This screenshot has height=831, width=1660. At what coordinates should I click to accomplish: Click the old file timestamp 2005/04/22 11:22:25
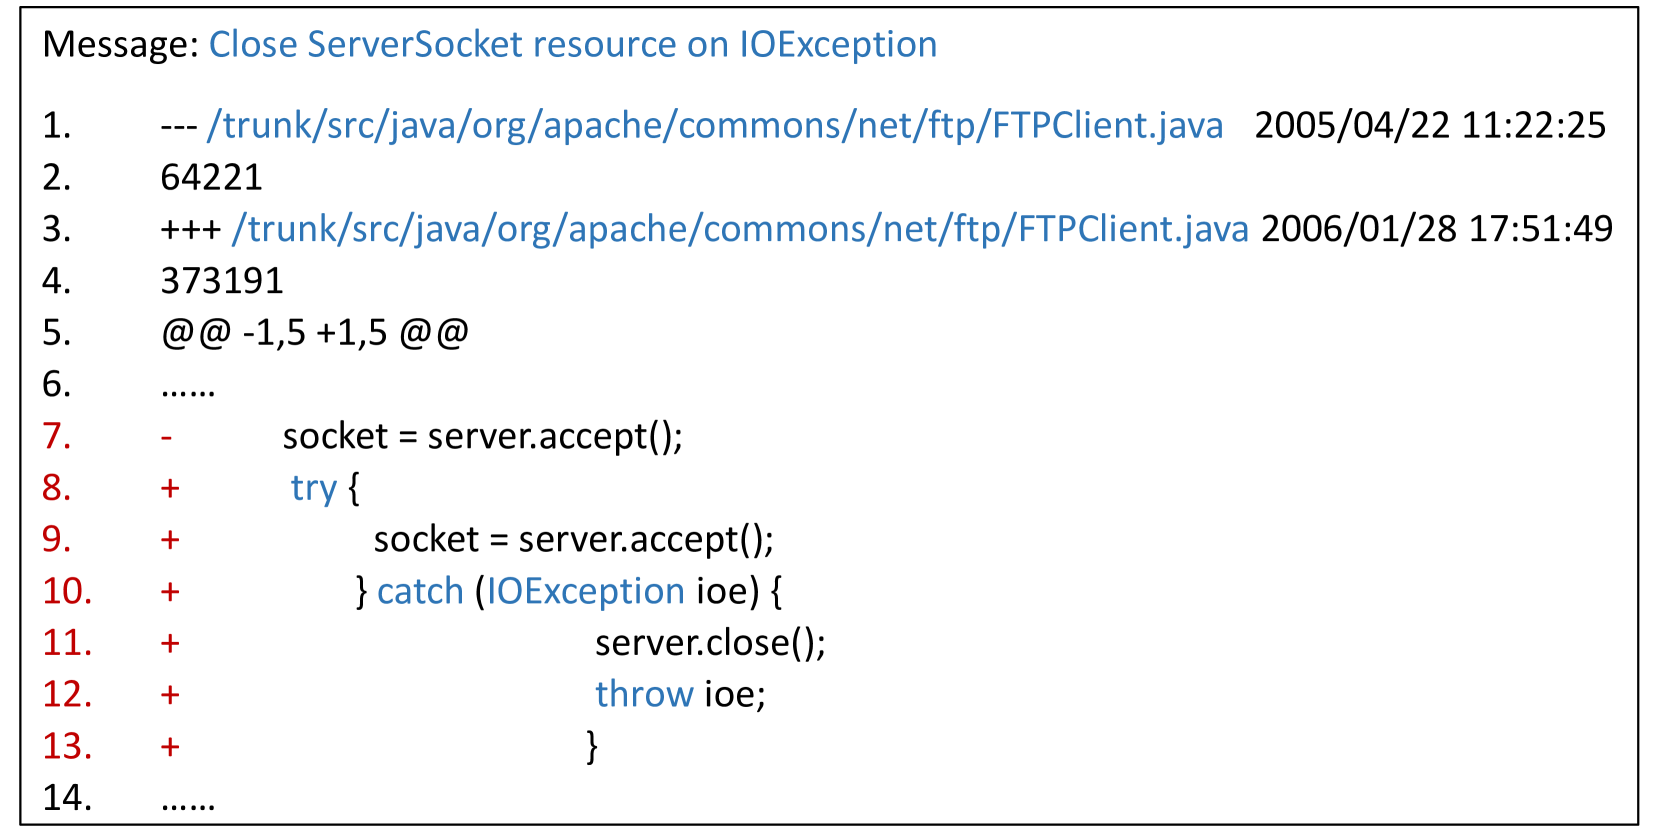pyautogui.click(x=1429, y=126)
